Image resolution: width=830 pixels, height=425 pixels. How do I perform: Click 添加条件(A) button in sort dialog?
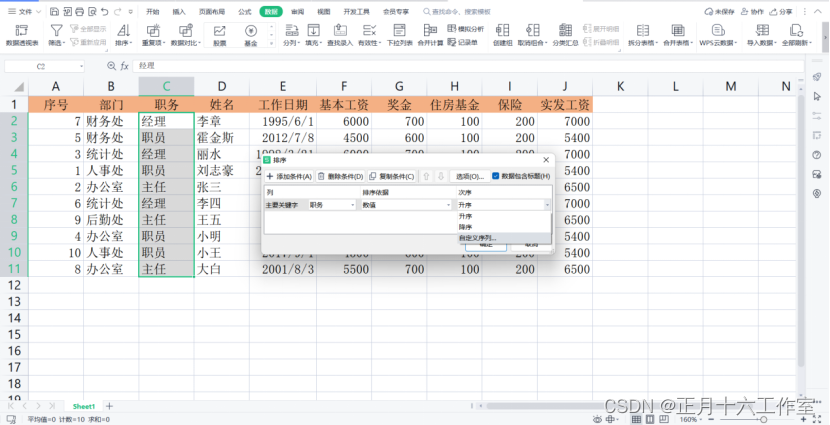point(288,176)
